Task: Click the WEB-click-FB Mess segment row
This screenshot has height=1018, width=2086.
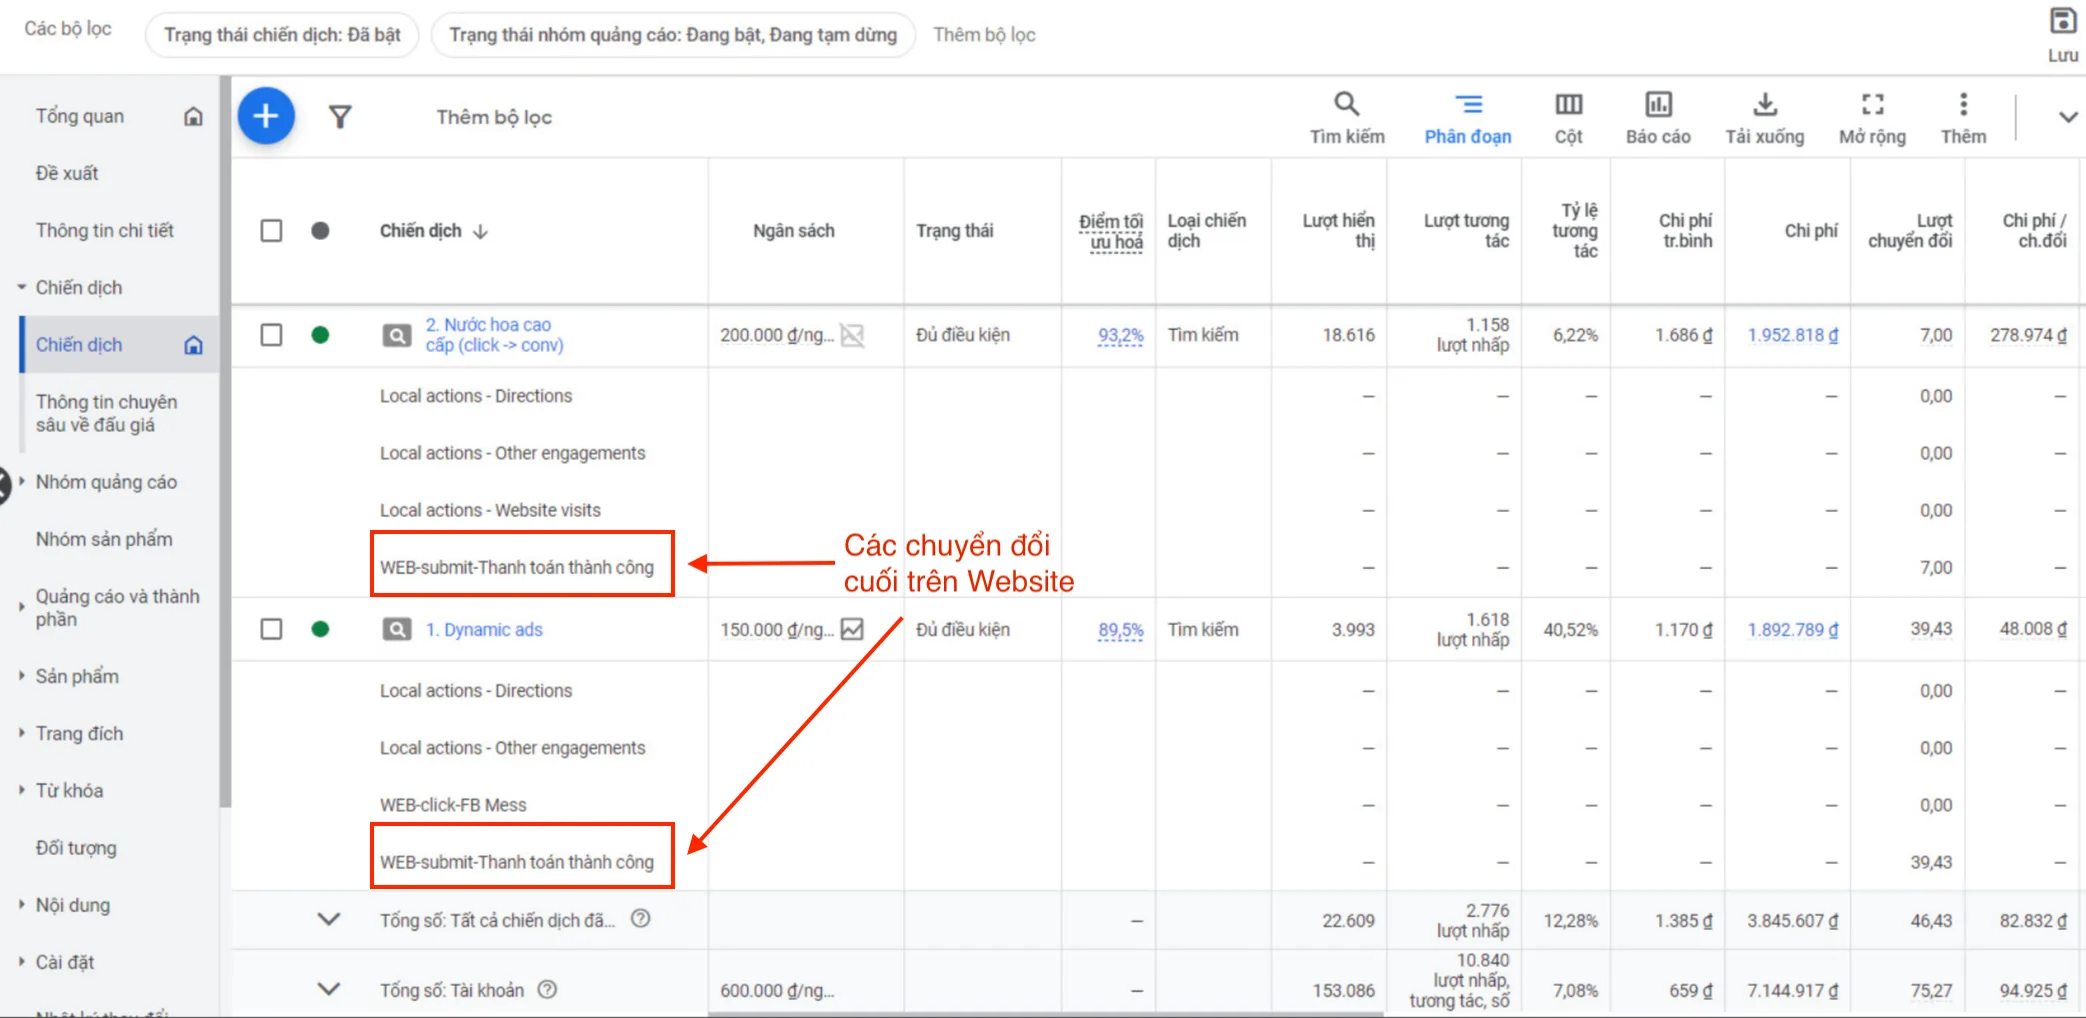Action: 453,805
